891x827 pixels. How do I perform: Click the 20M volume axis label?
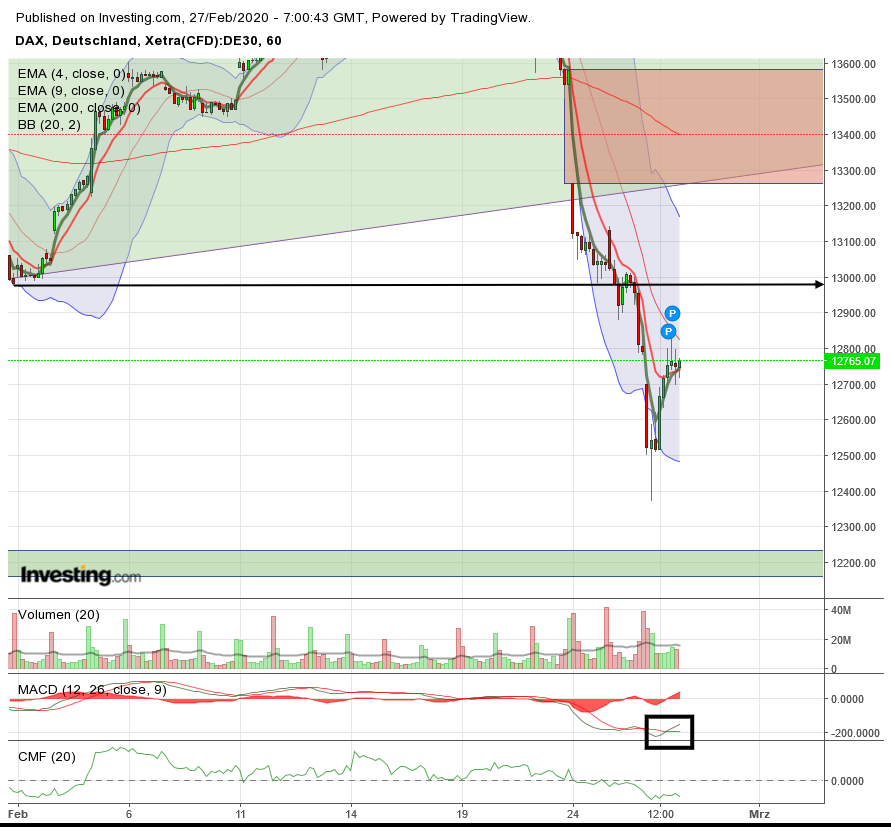click(x=841, y=640)
